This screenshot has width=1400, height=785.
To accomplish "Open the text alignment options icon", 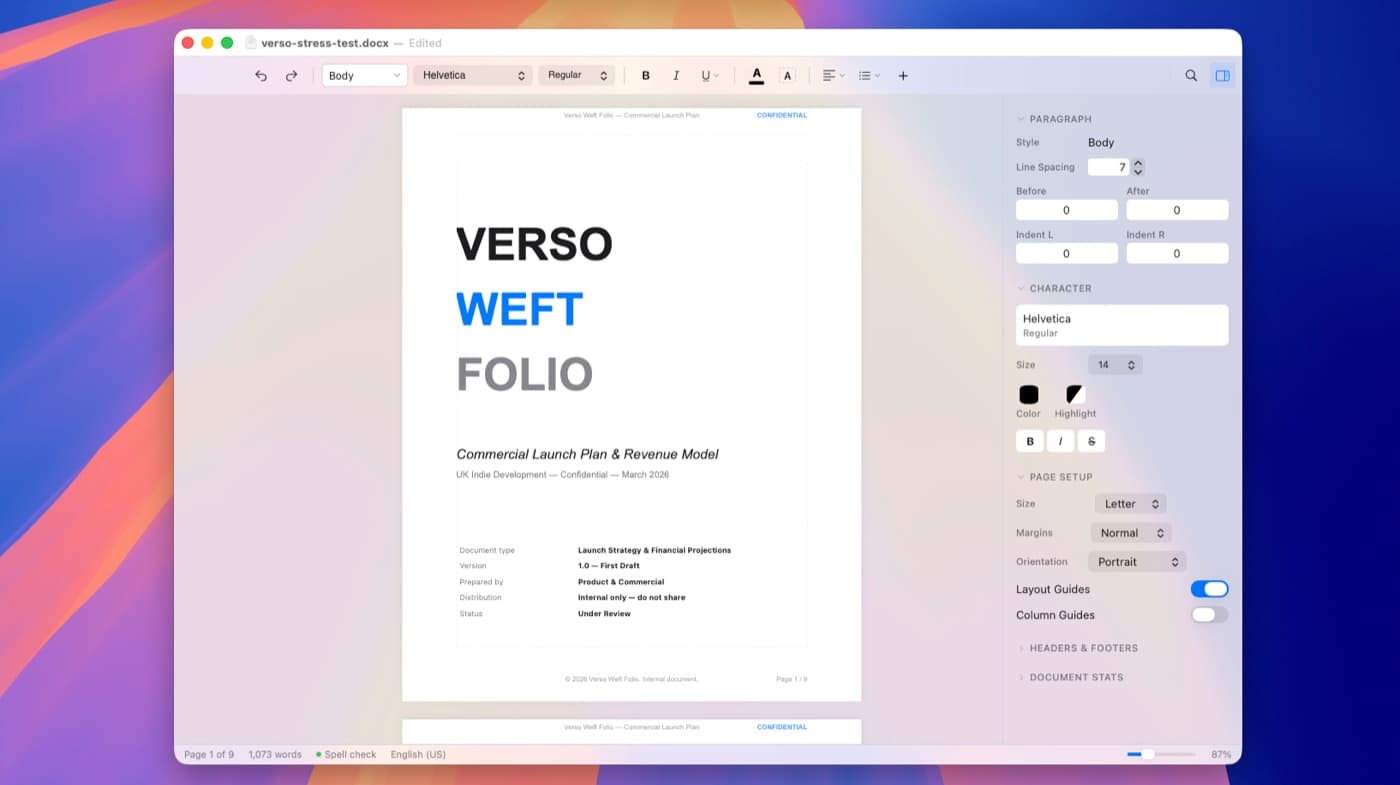I will point(828,75).
